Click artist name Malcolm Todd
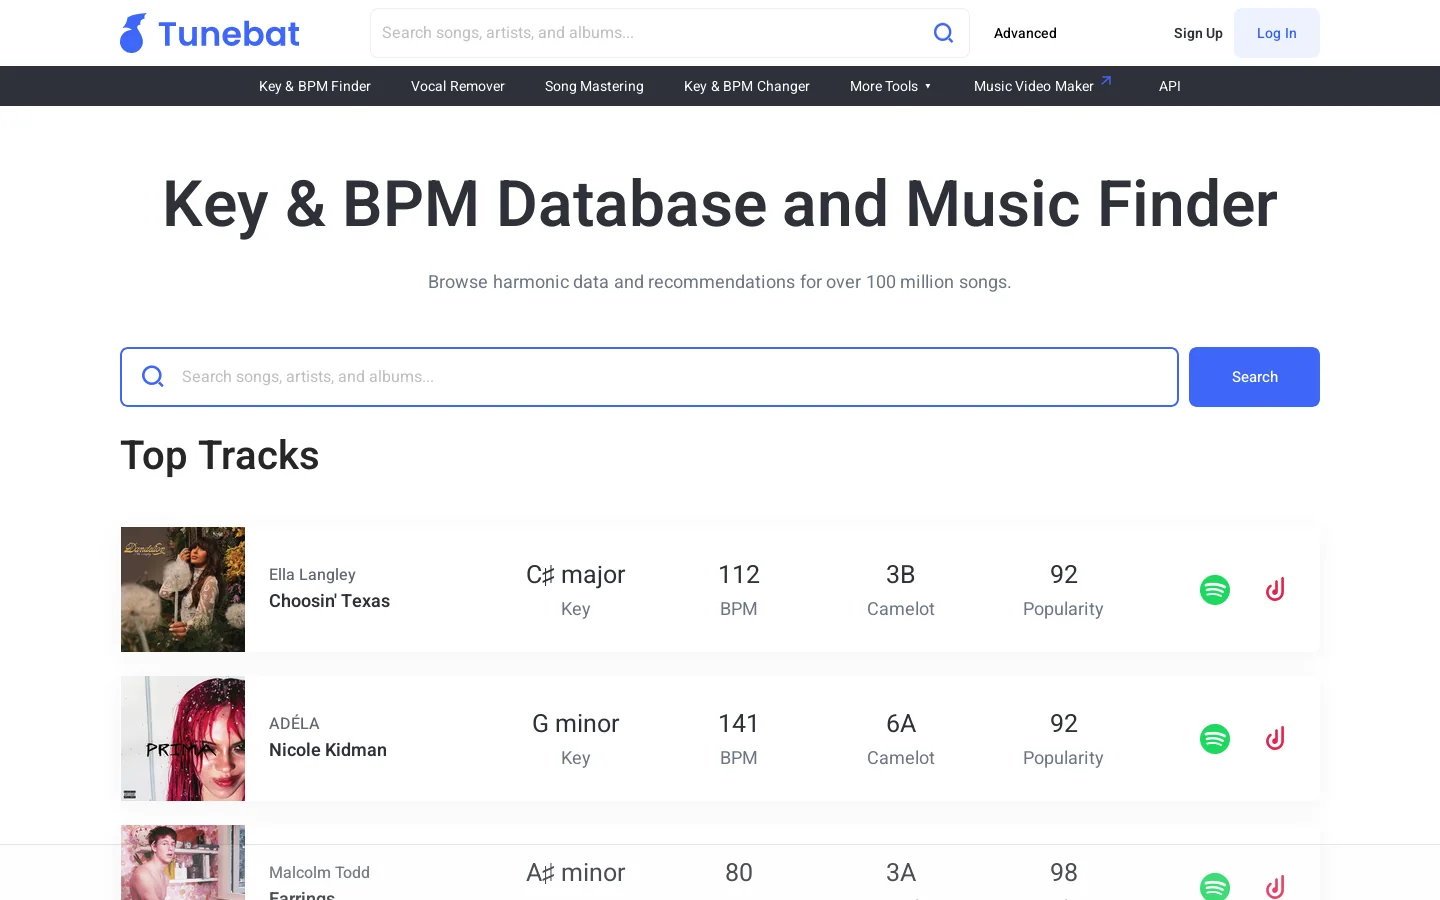 point(319,872)
